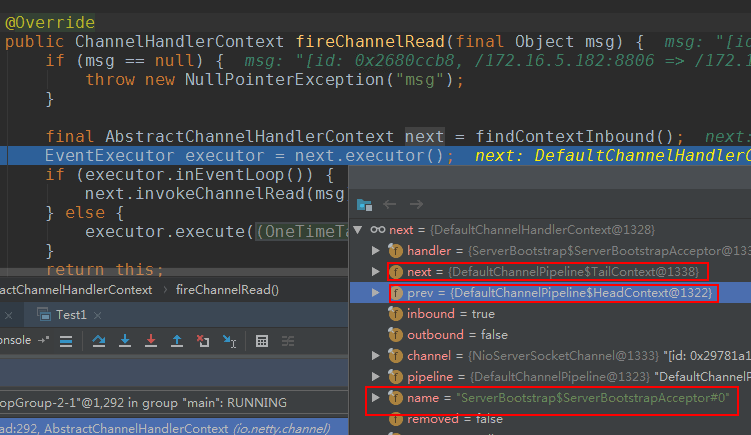Click the return this statement
This screenshot has height=435, width=751.
tap(104, 269)
